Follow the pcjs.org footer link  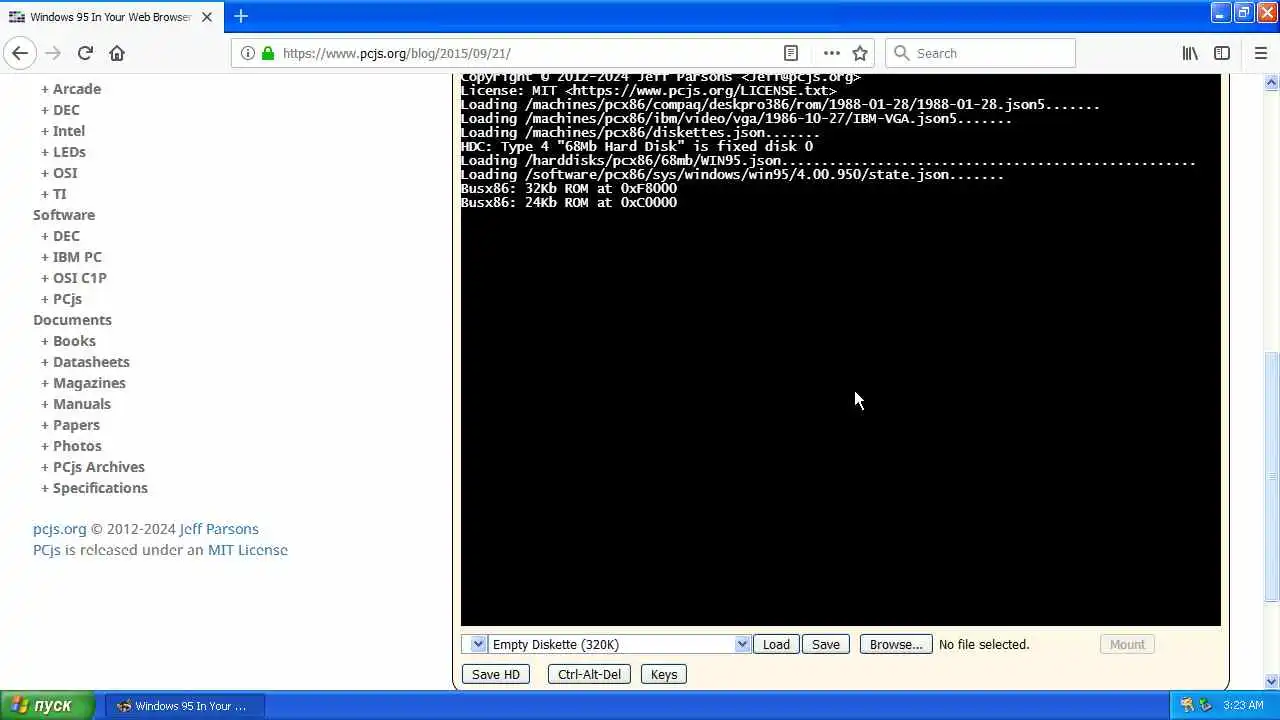[x=60, y=529]
